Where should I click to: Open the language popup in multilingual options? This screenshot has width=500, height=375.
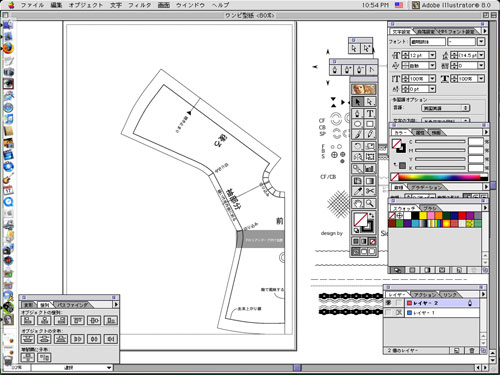[x=446, y=108]
